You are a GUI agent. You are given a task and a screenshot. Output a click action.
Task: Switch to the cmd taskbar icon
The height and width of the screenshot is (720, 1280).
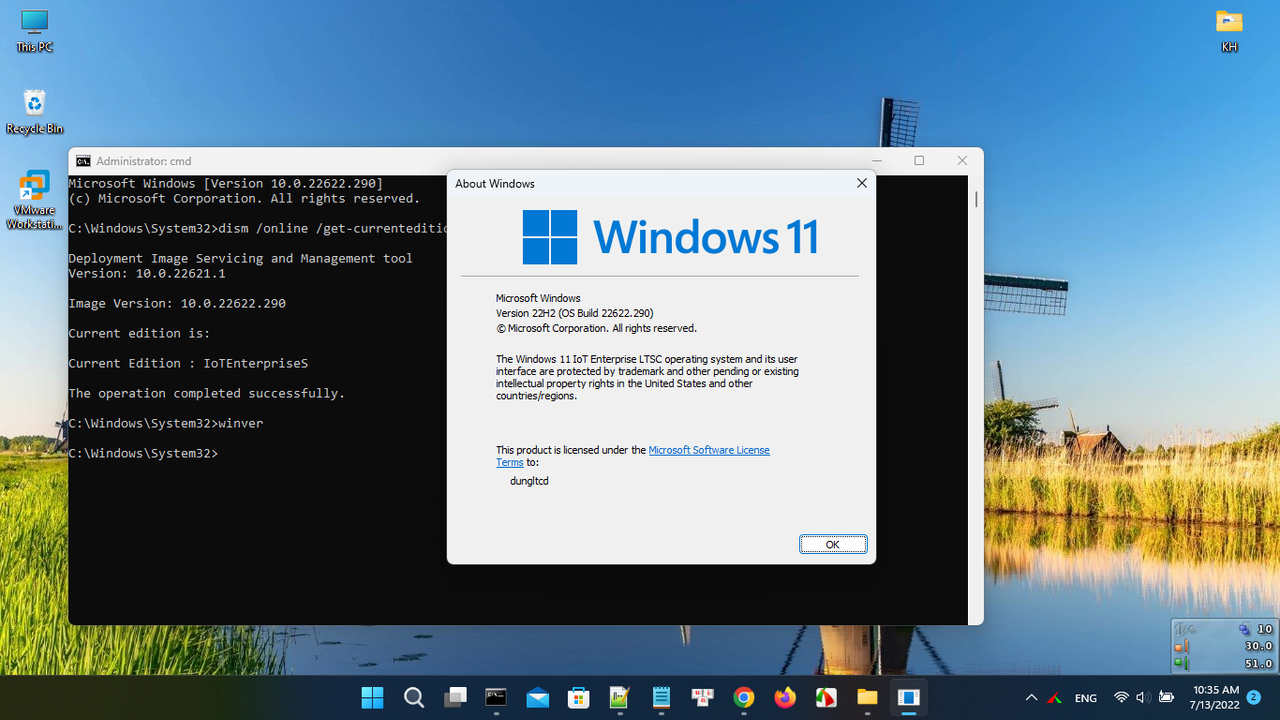[x=496, y=697]
